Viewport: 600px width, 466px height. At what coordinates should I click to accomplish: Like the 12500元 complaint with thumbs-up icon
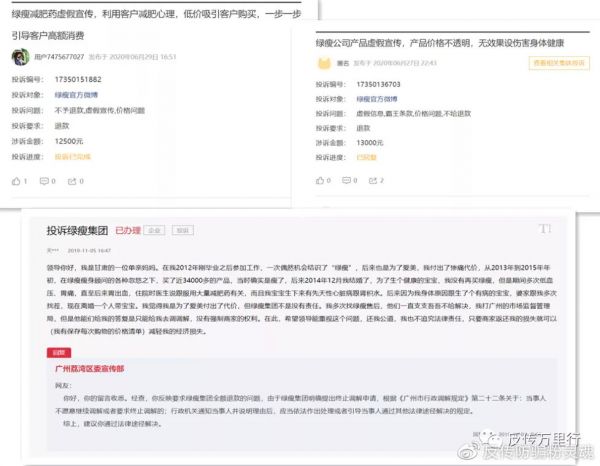(16, 181)
